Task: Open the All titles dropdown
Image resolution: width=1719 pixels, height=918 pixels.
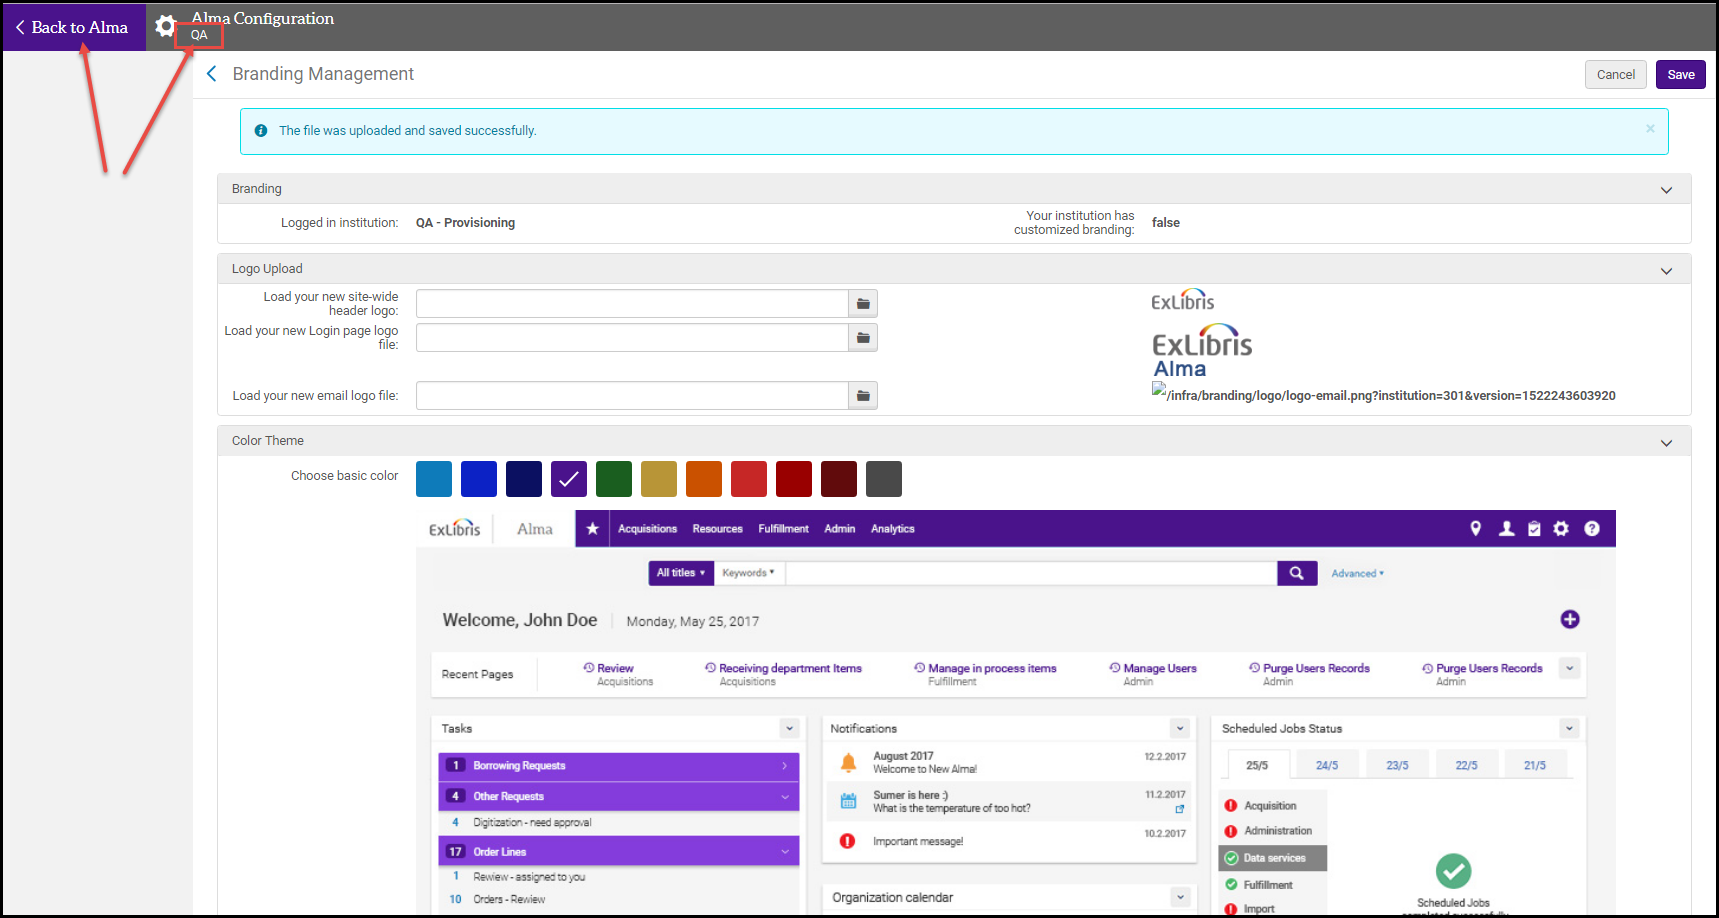Action: point(681,573)
